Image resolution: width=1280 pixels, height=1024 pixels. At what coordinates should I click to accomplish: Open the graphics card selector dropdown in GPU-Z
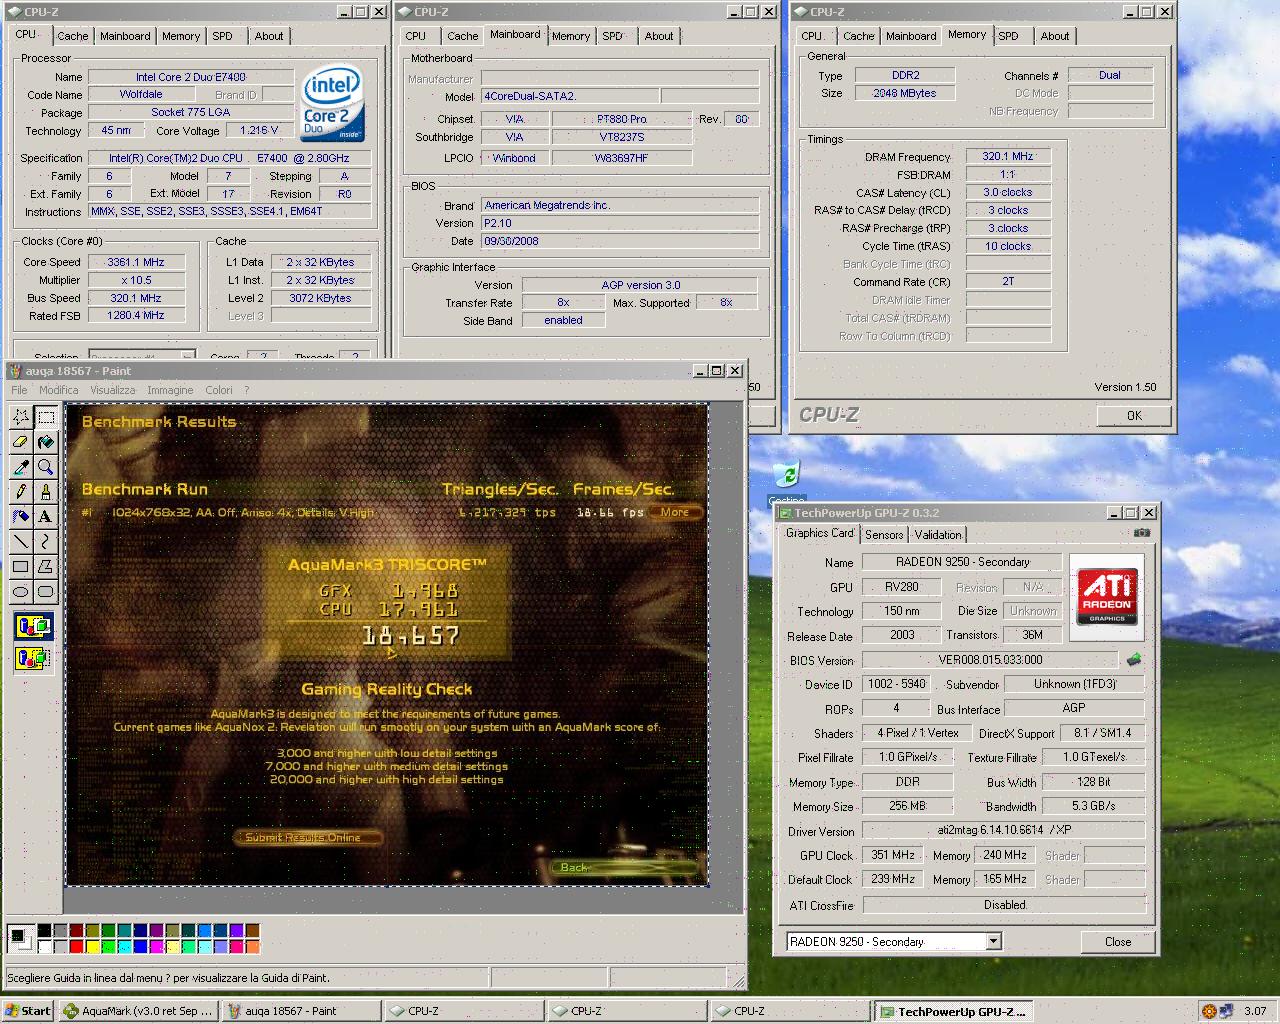(x=993, y=941)
